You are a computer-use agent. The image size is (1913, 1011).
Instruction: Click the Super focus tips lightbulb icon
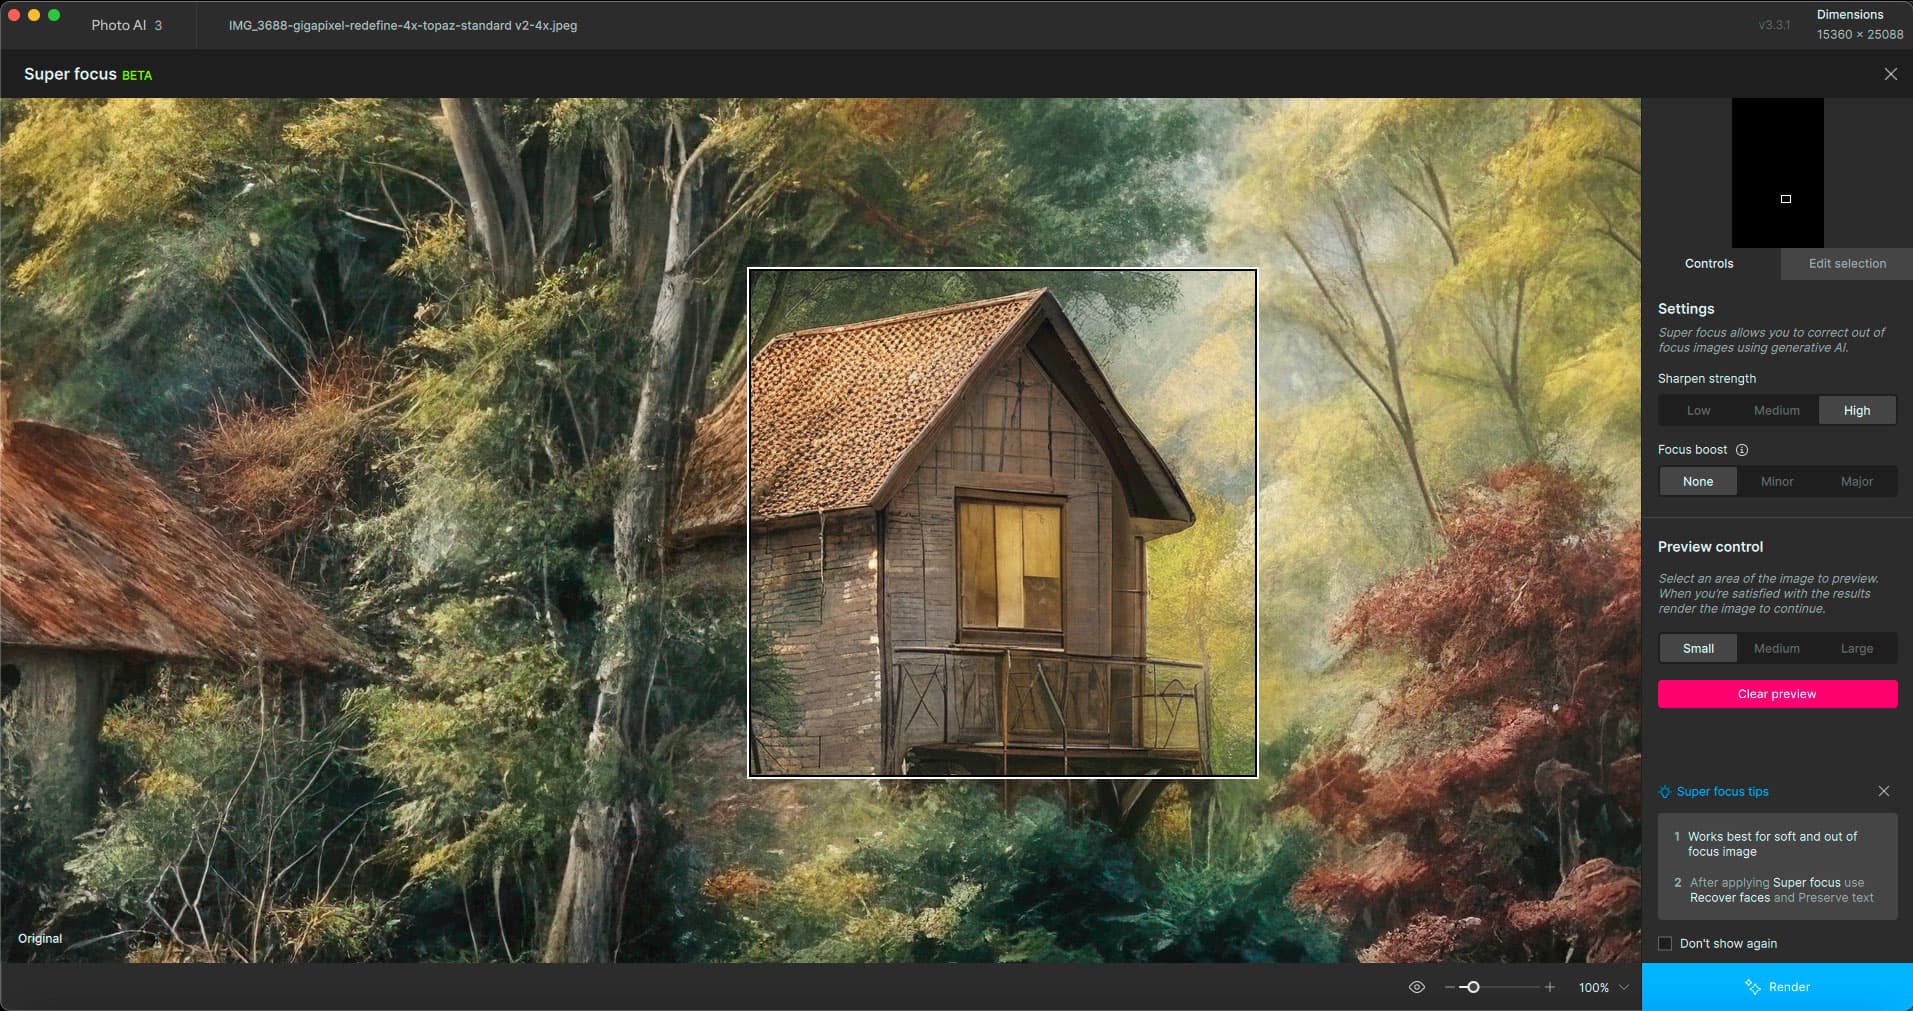[x=1665, y=792]
